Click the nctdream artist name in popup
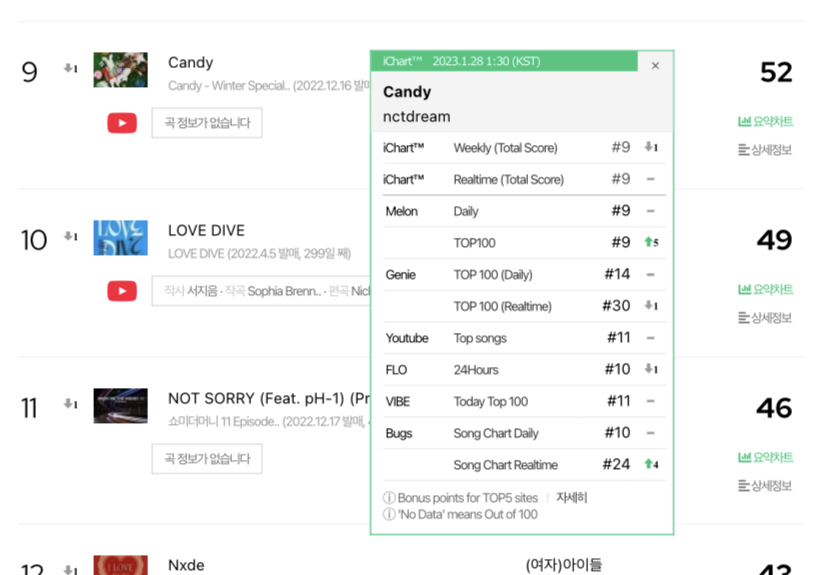This screenshot has height=575, width=828. 417,117
